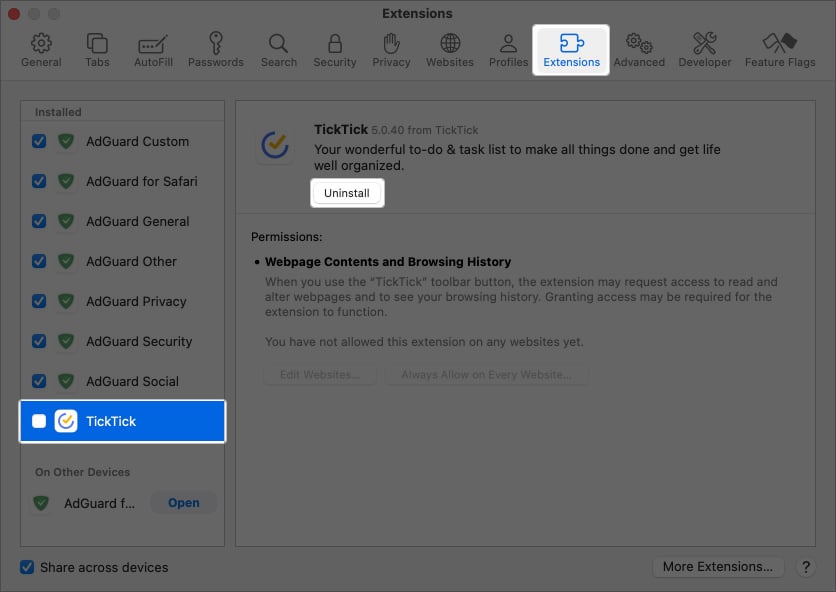Click the Edit Websites button

coord(320,375)
